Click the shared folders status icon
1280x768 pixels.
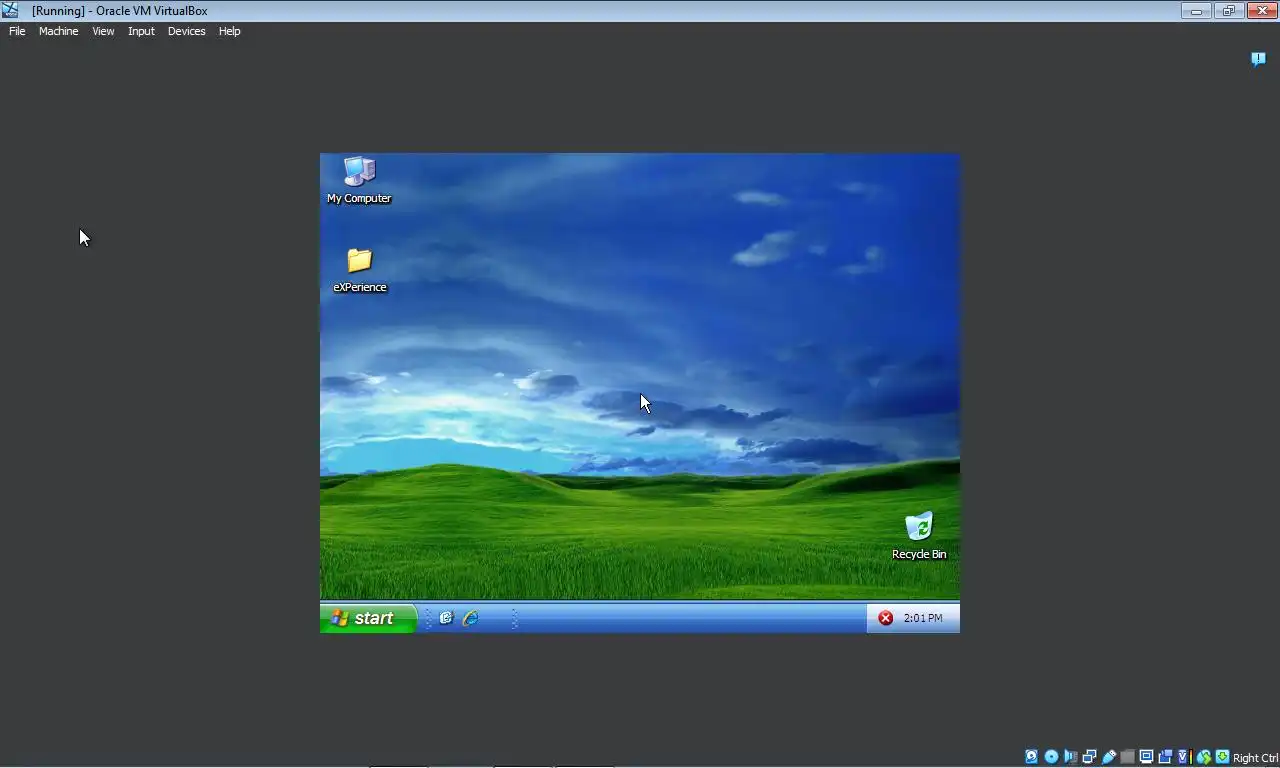click(x=1128, y=757)
